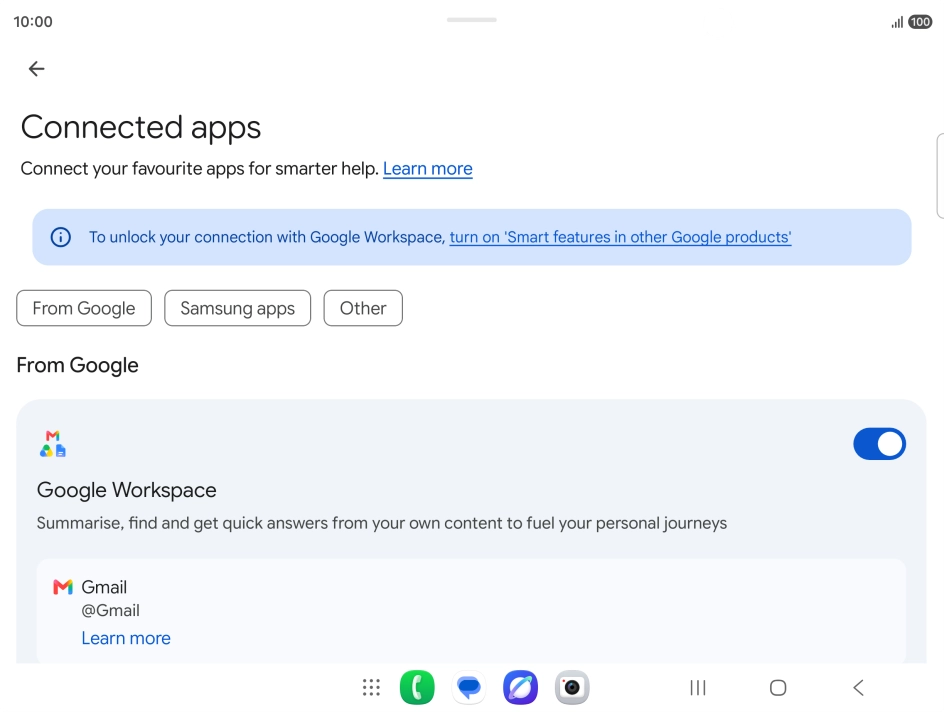
Task: Launch the Camera app from the taskbar
Action: point(572,687)
